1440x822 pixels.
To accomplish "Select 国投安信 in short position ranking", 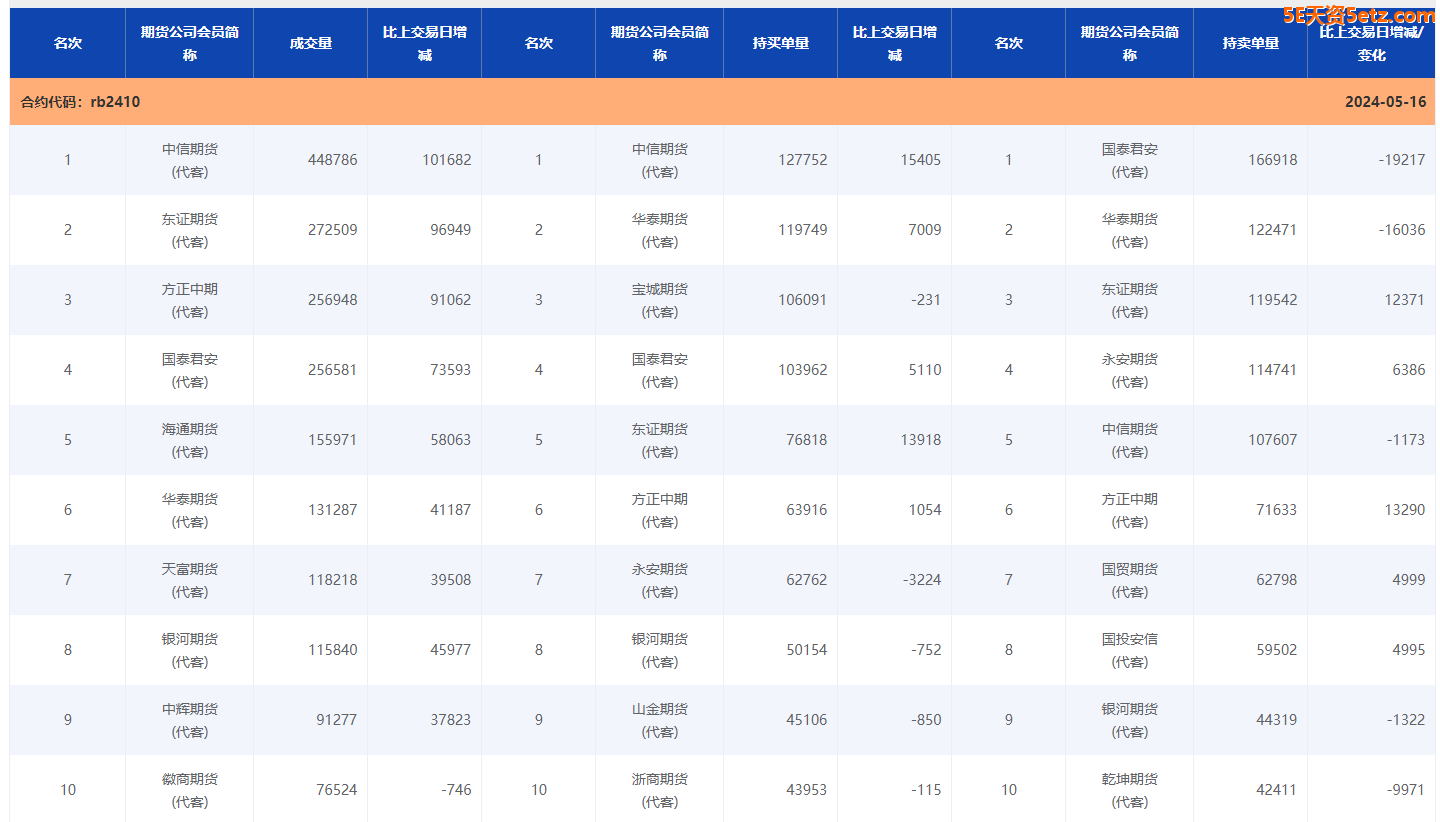I will [1130, 639].
